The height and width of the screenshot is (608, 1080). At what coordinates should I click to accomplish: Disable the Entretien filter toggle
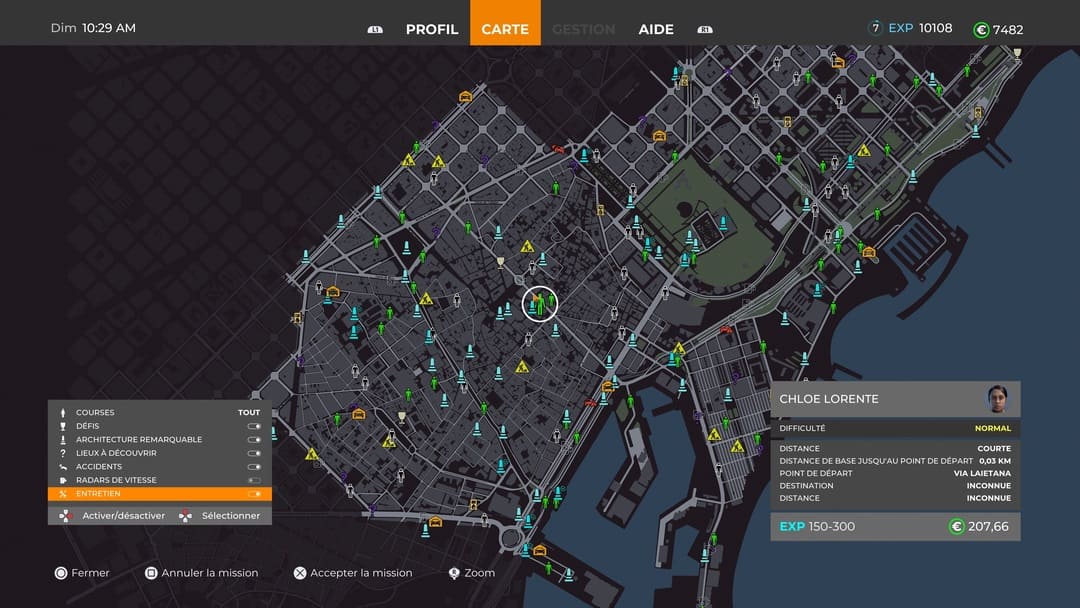point(254,494)
